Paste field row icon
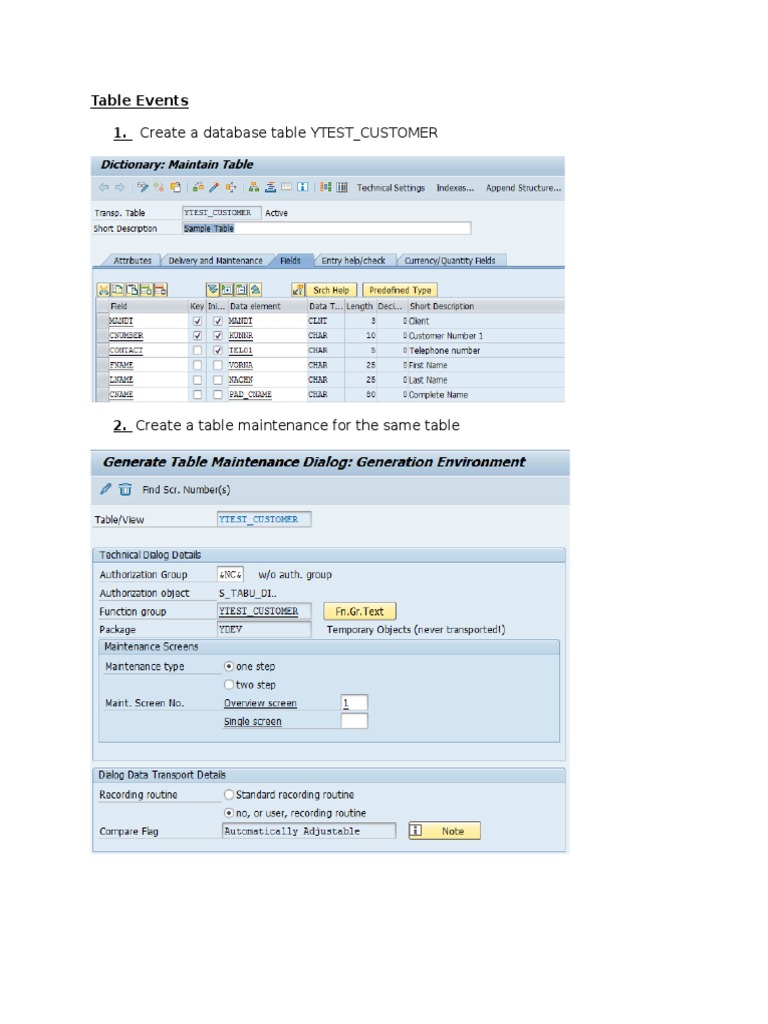The image size is (768, 1024). tap(132, 290)
